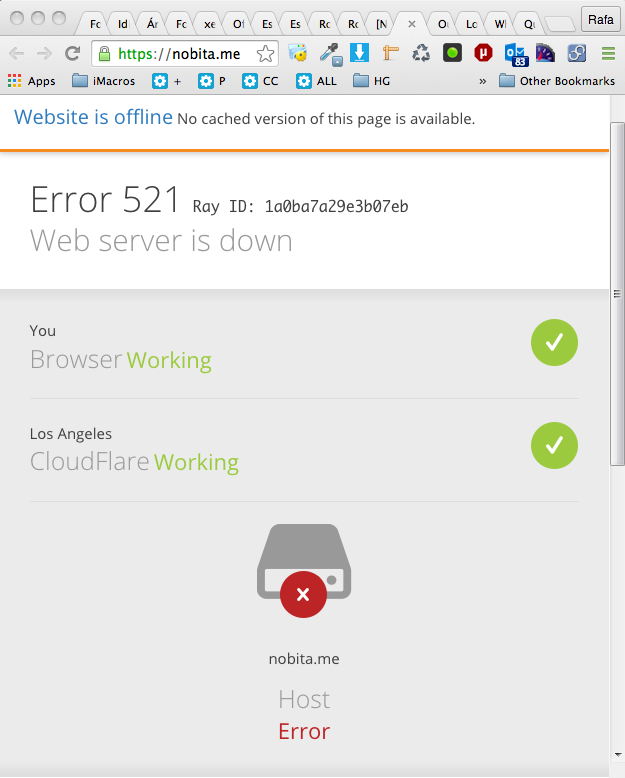Click the vertical page scrollbar
The height and width of the screenshot is (778, 625).
(x=616, y=294)
